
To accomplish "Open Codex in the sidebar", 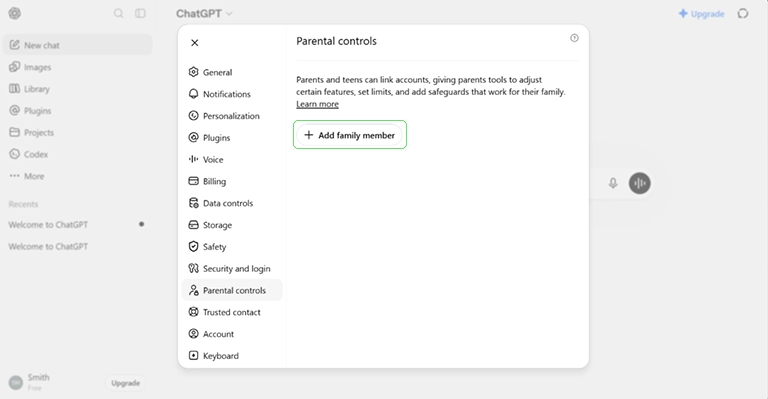I will 77,154.
